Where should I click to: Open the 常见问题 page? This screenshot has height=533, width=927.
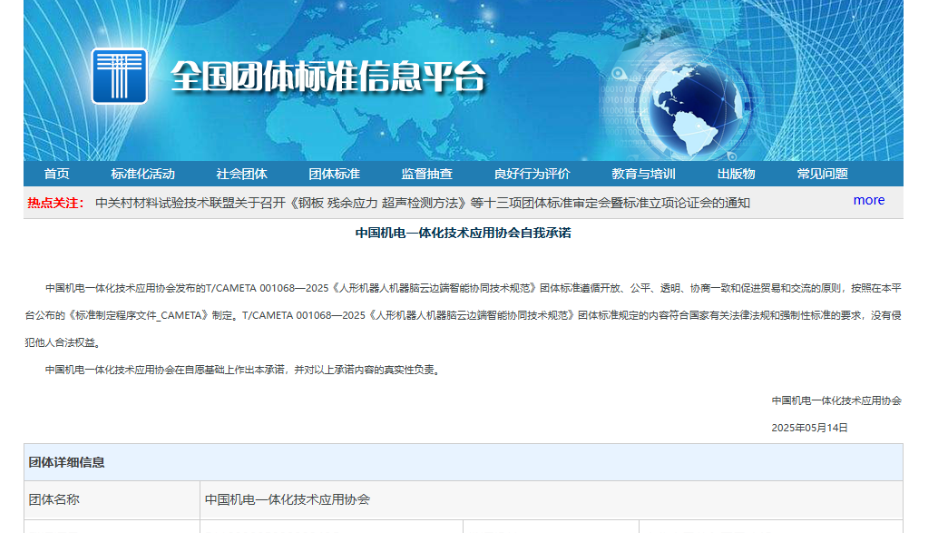coord(822,174)
